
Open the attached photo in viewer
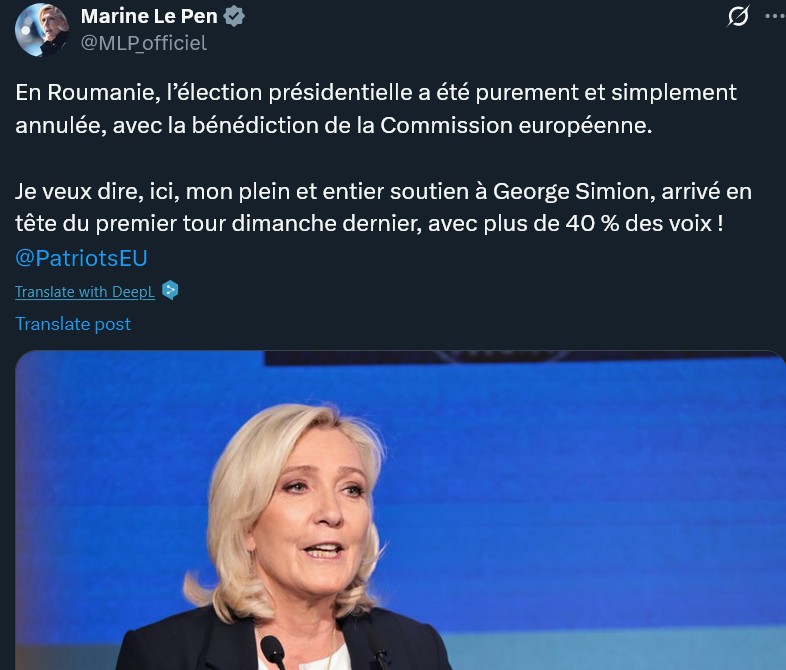400,510
